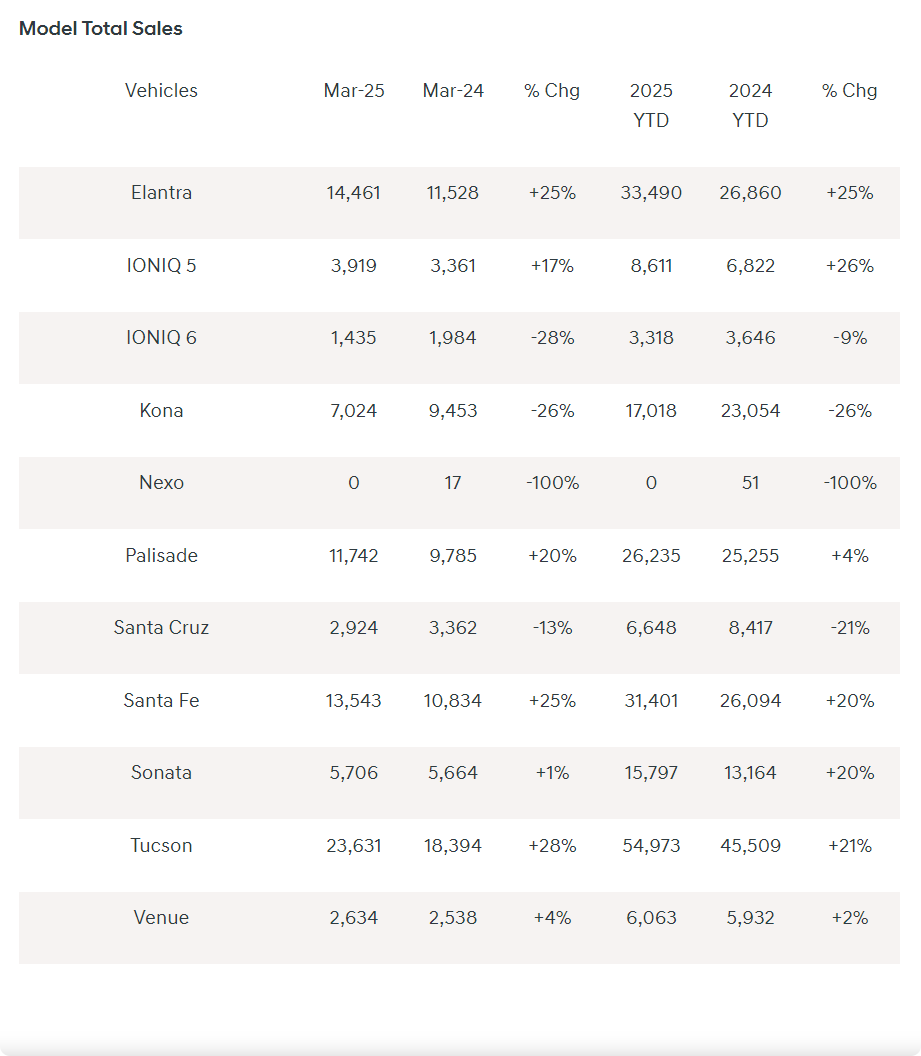Select the 2025 YTD column header
This screenshot has height=1056, width=921.
pyautogui.click(x=651, y=105)
